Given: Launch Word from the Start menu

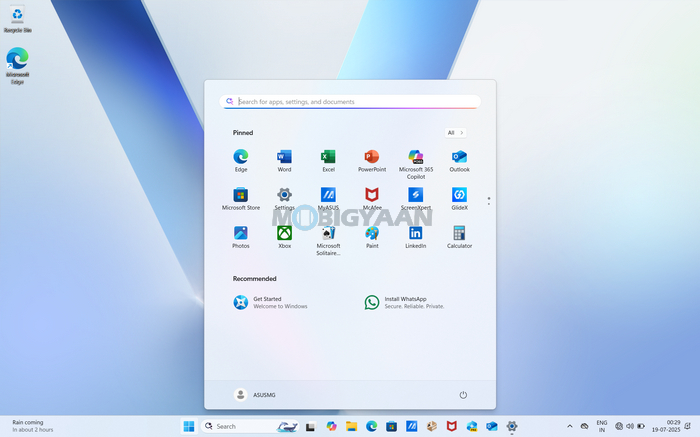Looking at the screenshot, I should tap(284, 161).
